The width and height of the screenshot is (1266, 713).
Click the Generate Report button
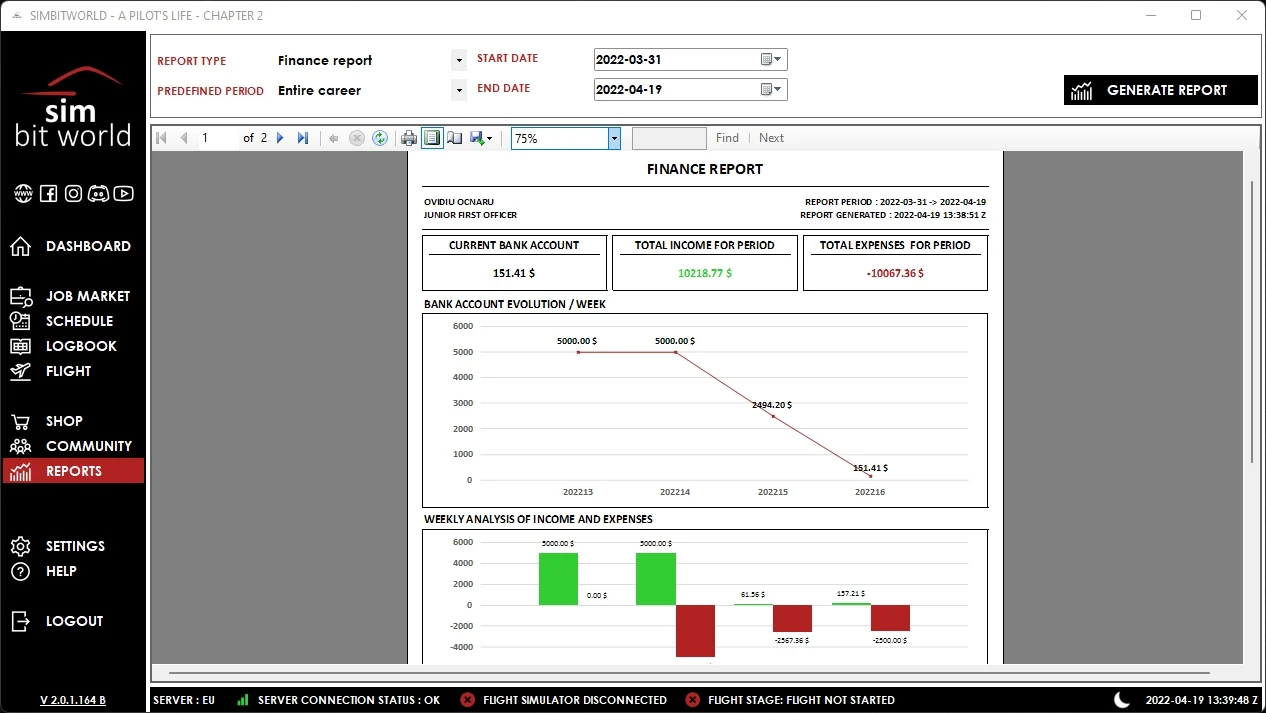(x=1161, y=90)
